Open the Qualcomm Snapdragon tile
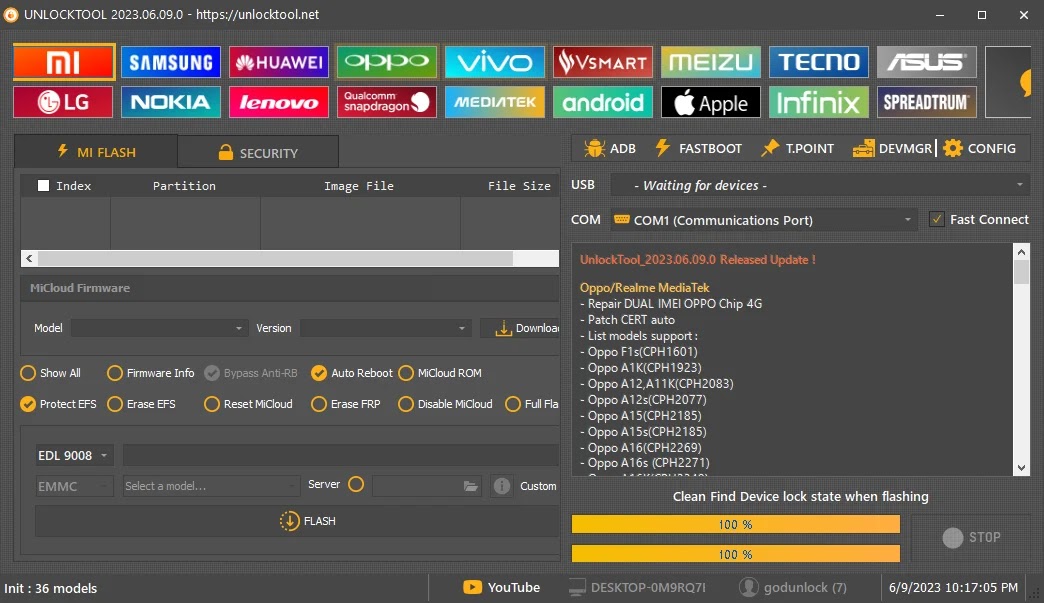Image resolution: width=1044 pixels, height=603 pixels. tap(387, 102)
